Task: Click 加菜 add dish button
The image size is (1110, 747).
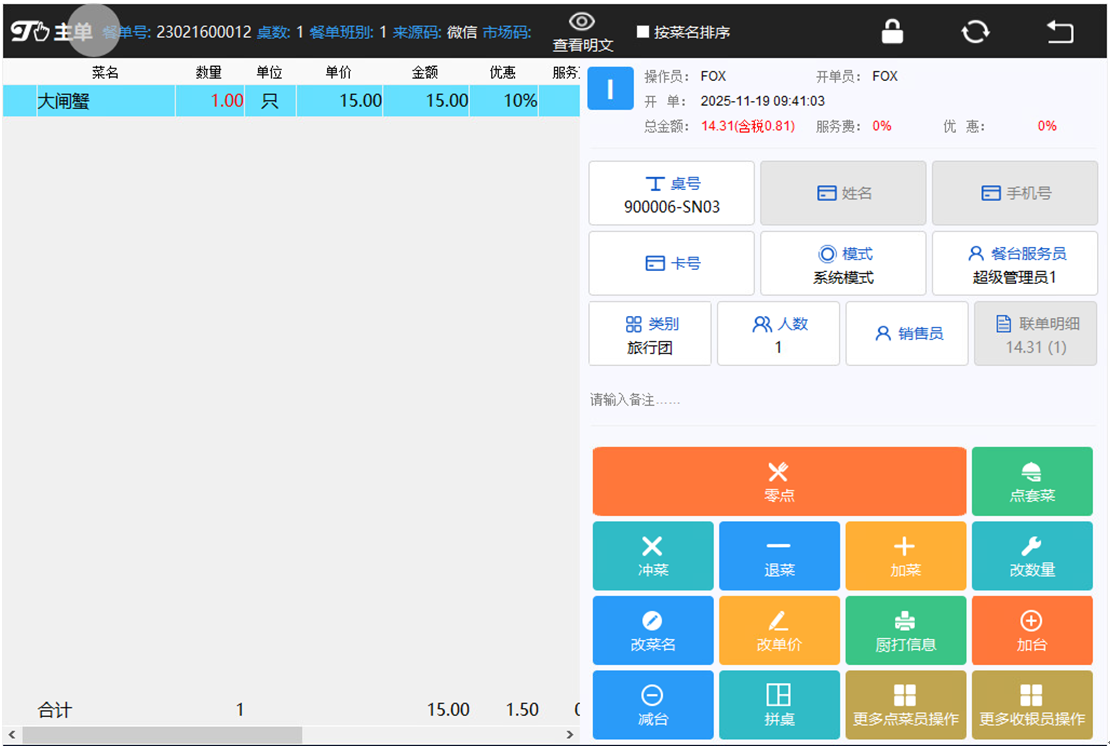Action: pyautogui.click(x=905, y=556)
